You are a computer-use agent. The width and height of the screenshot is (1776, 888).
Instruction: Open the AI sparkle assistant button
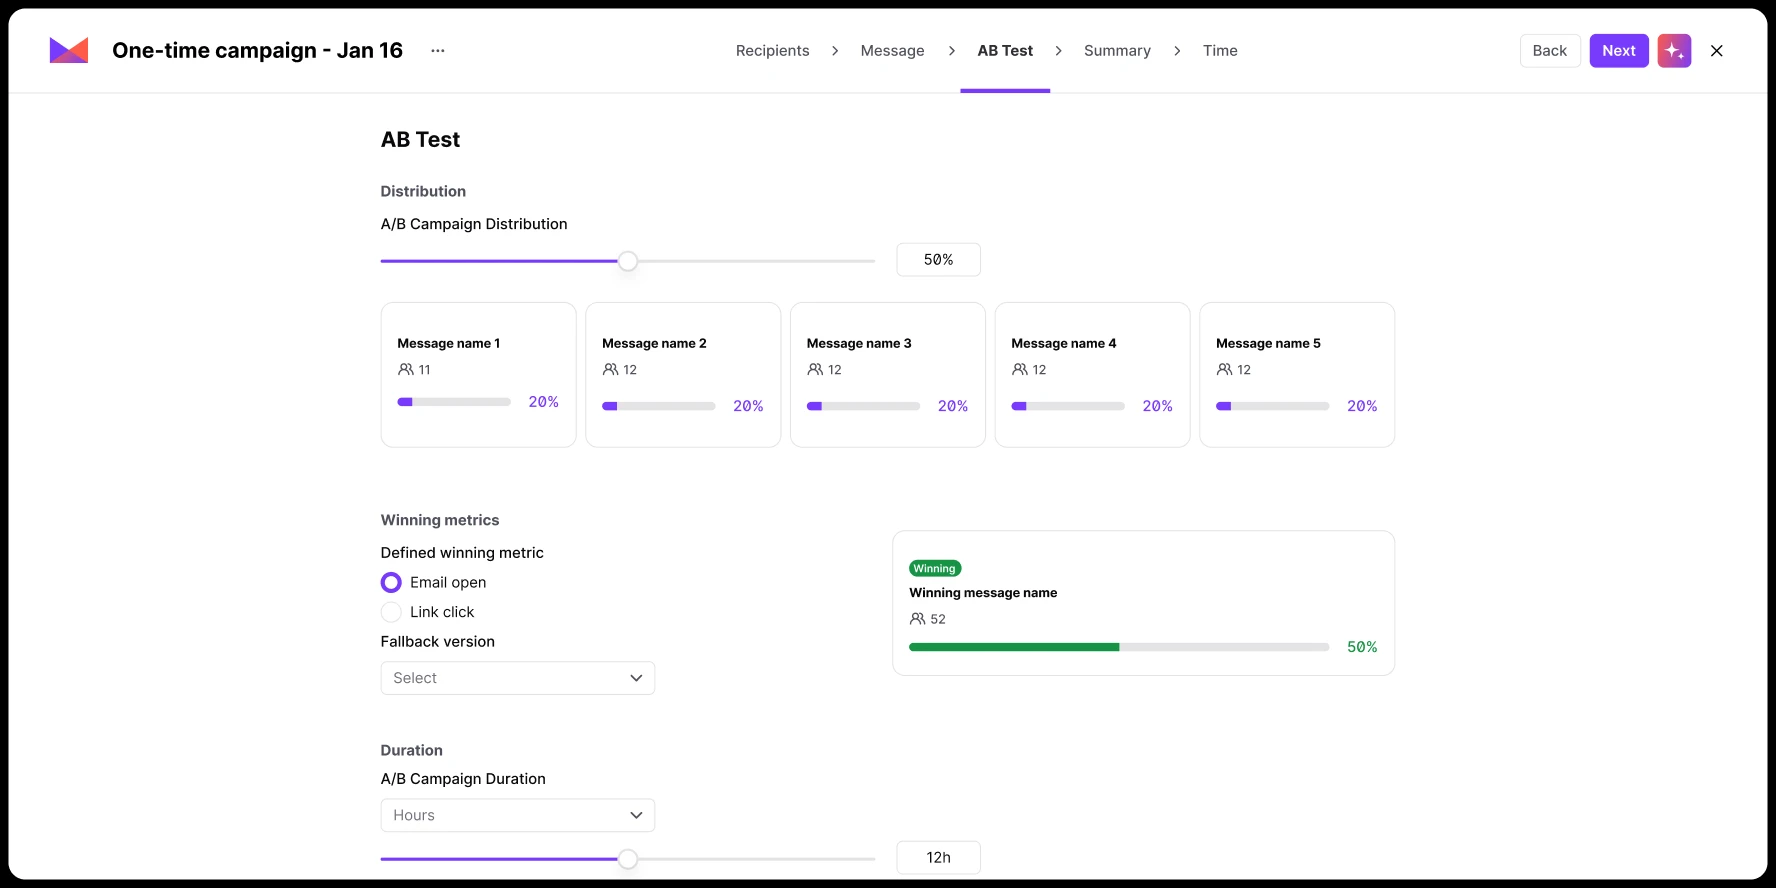click(1674, 51)
